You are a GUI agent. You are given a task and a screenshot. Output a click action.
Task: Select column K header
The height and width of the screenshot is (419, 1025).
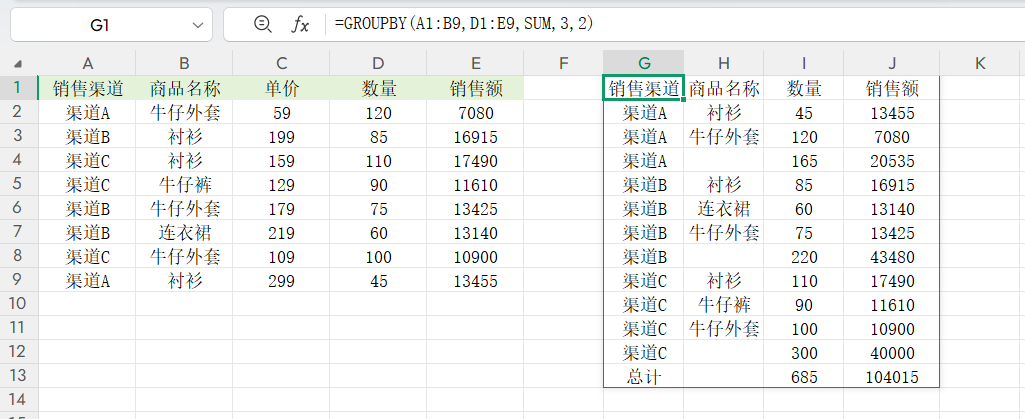click(980, 64)
